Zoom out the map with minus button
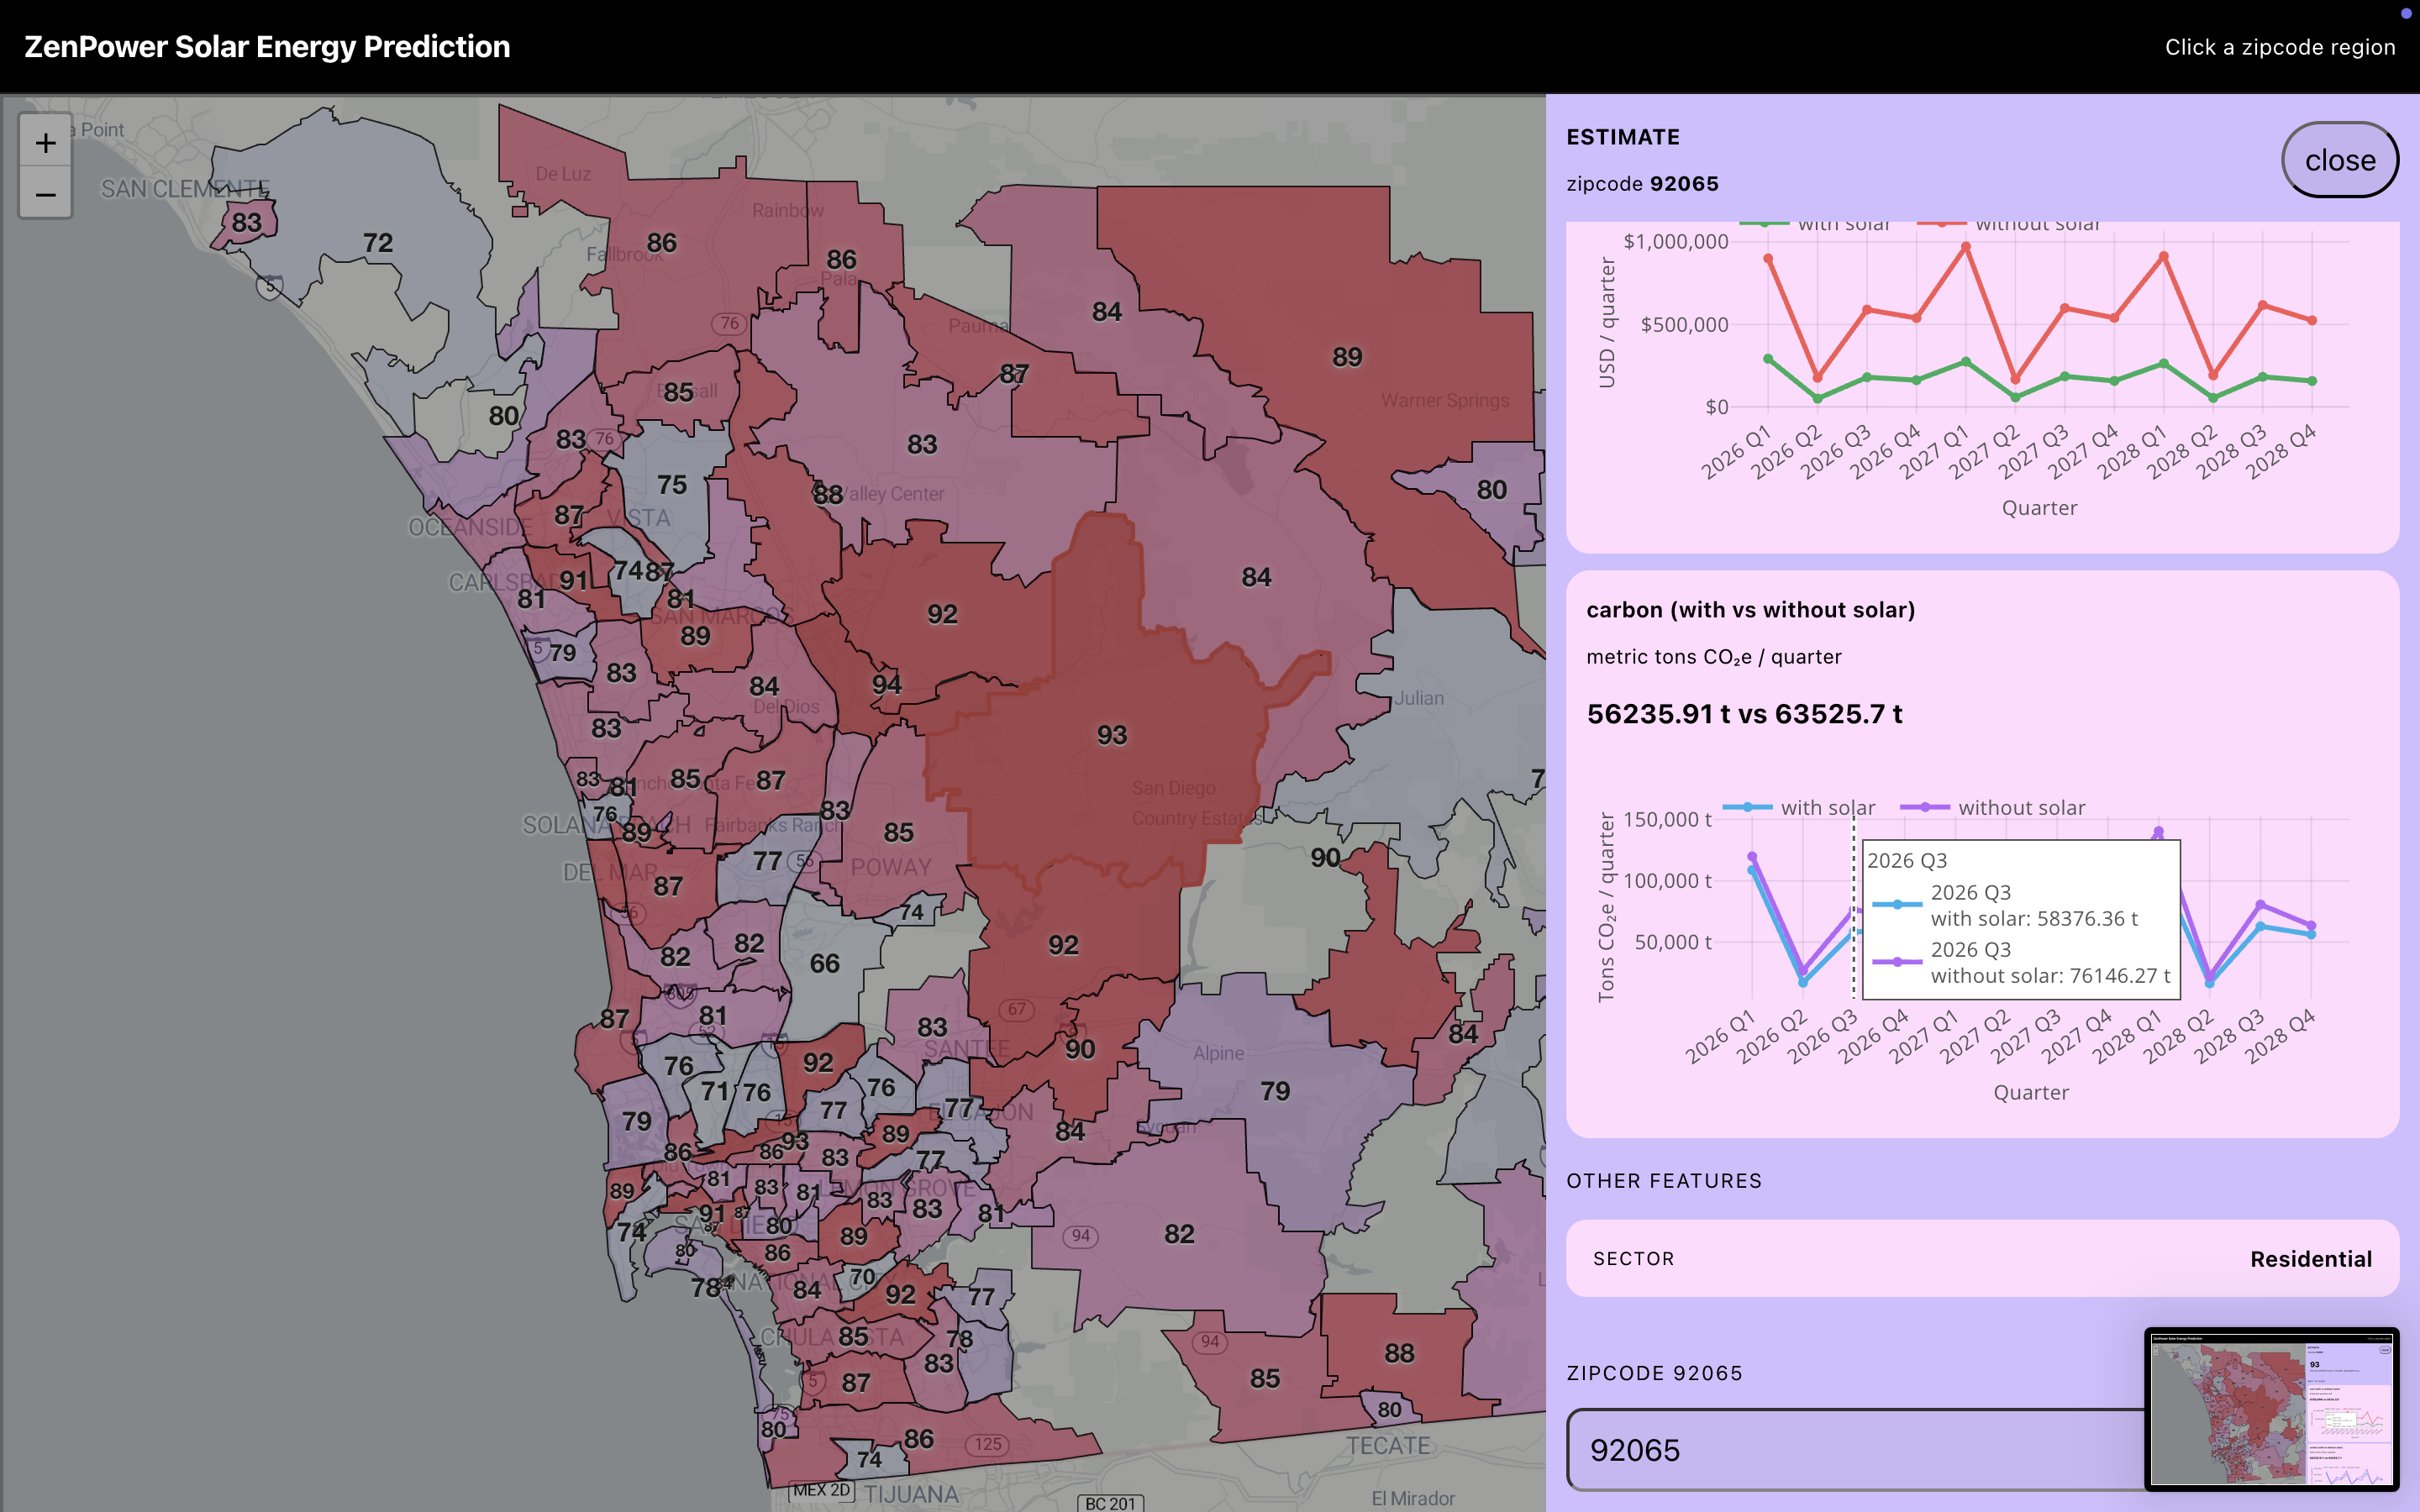This screenshot has height=1512, width=2420. [x=45, y=194]
